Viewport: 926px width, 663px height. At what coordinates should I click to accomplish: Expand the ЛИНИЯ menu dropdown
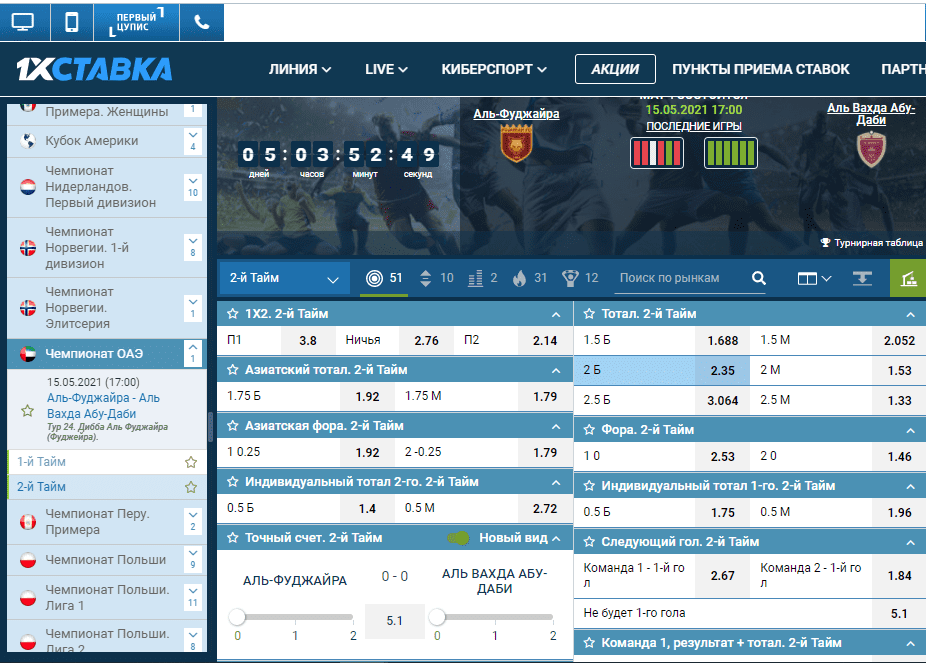coord(300,69)
